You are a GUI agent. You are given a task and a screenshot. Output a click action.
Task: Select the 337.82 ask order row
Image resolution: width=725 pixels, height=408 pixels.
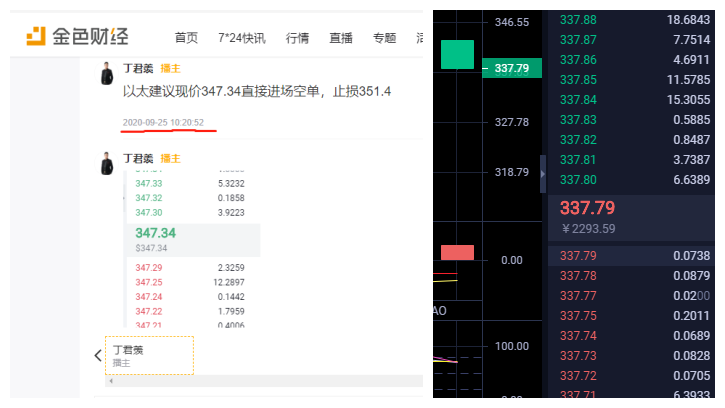(632, 140)
